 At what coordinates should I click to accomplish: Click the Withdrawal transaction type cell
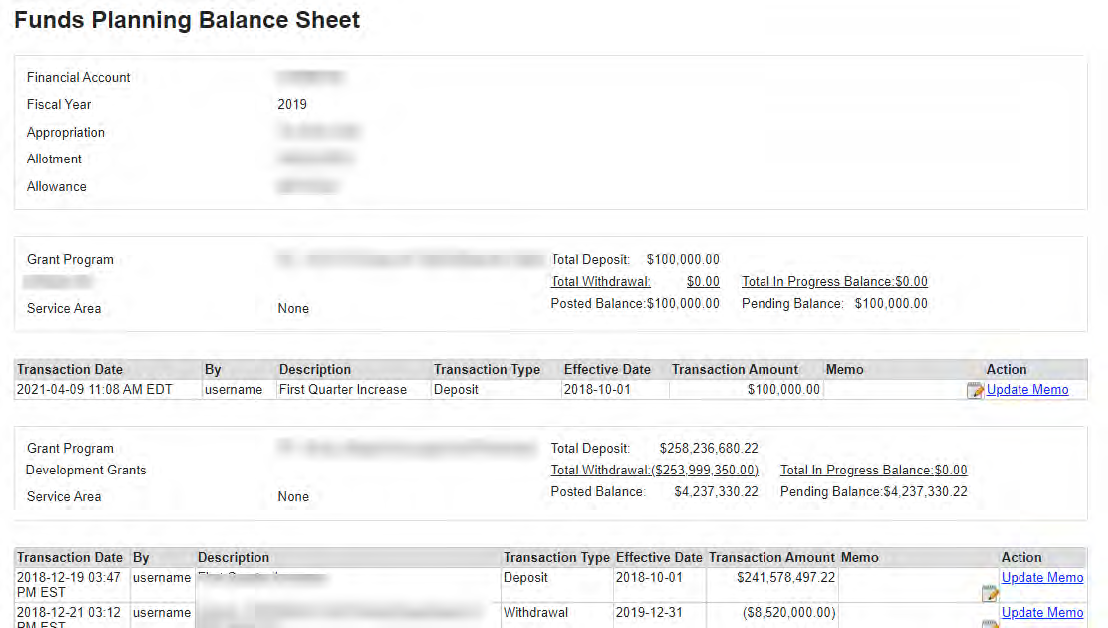535,613
